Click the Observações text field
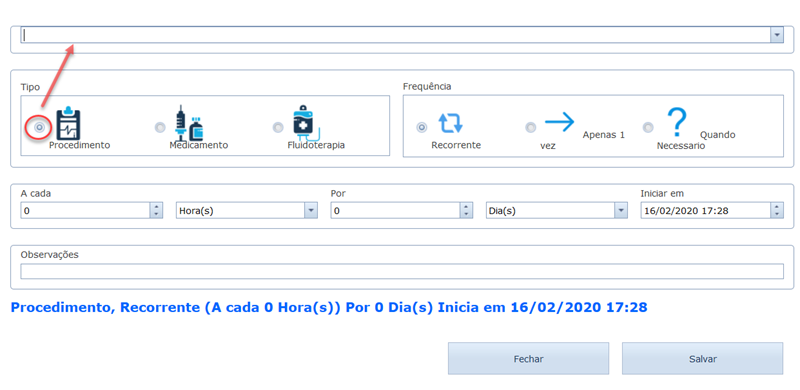Image resolution: width=800 pixels, height=390 pixels. click(x=402, y=272)
